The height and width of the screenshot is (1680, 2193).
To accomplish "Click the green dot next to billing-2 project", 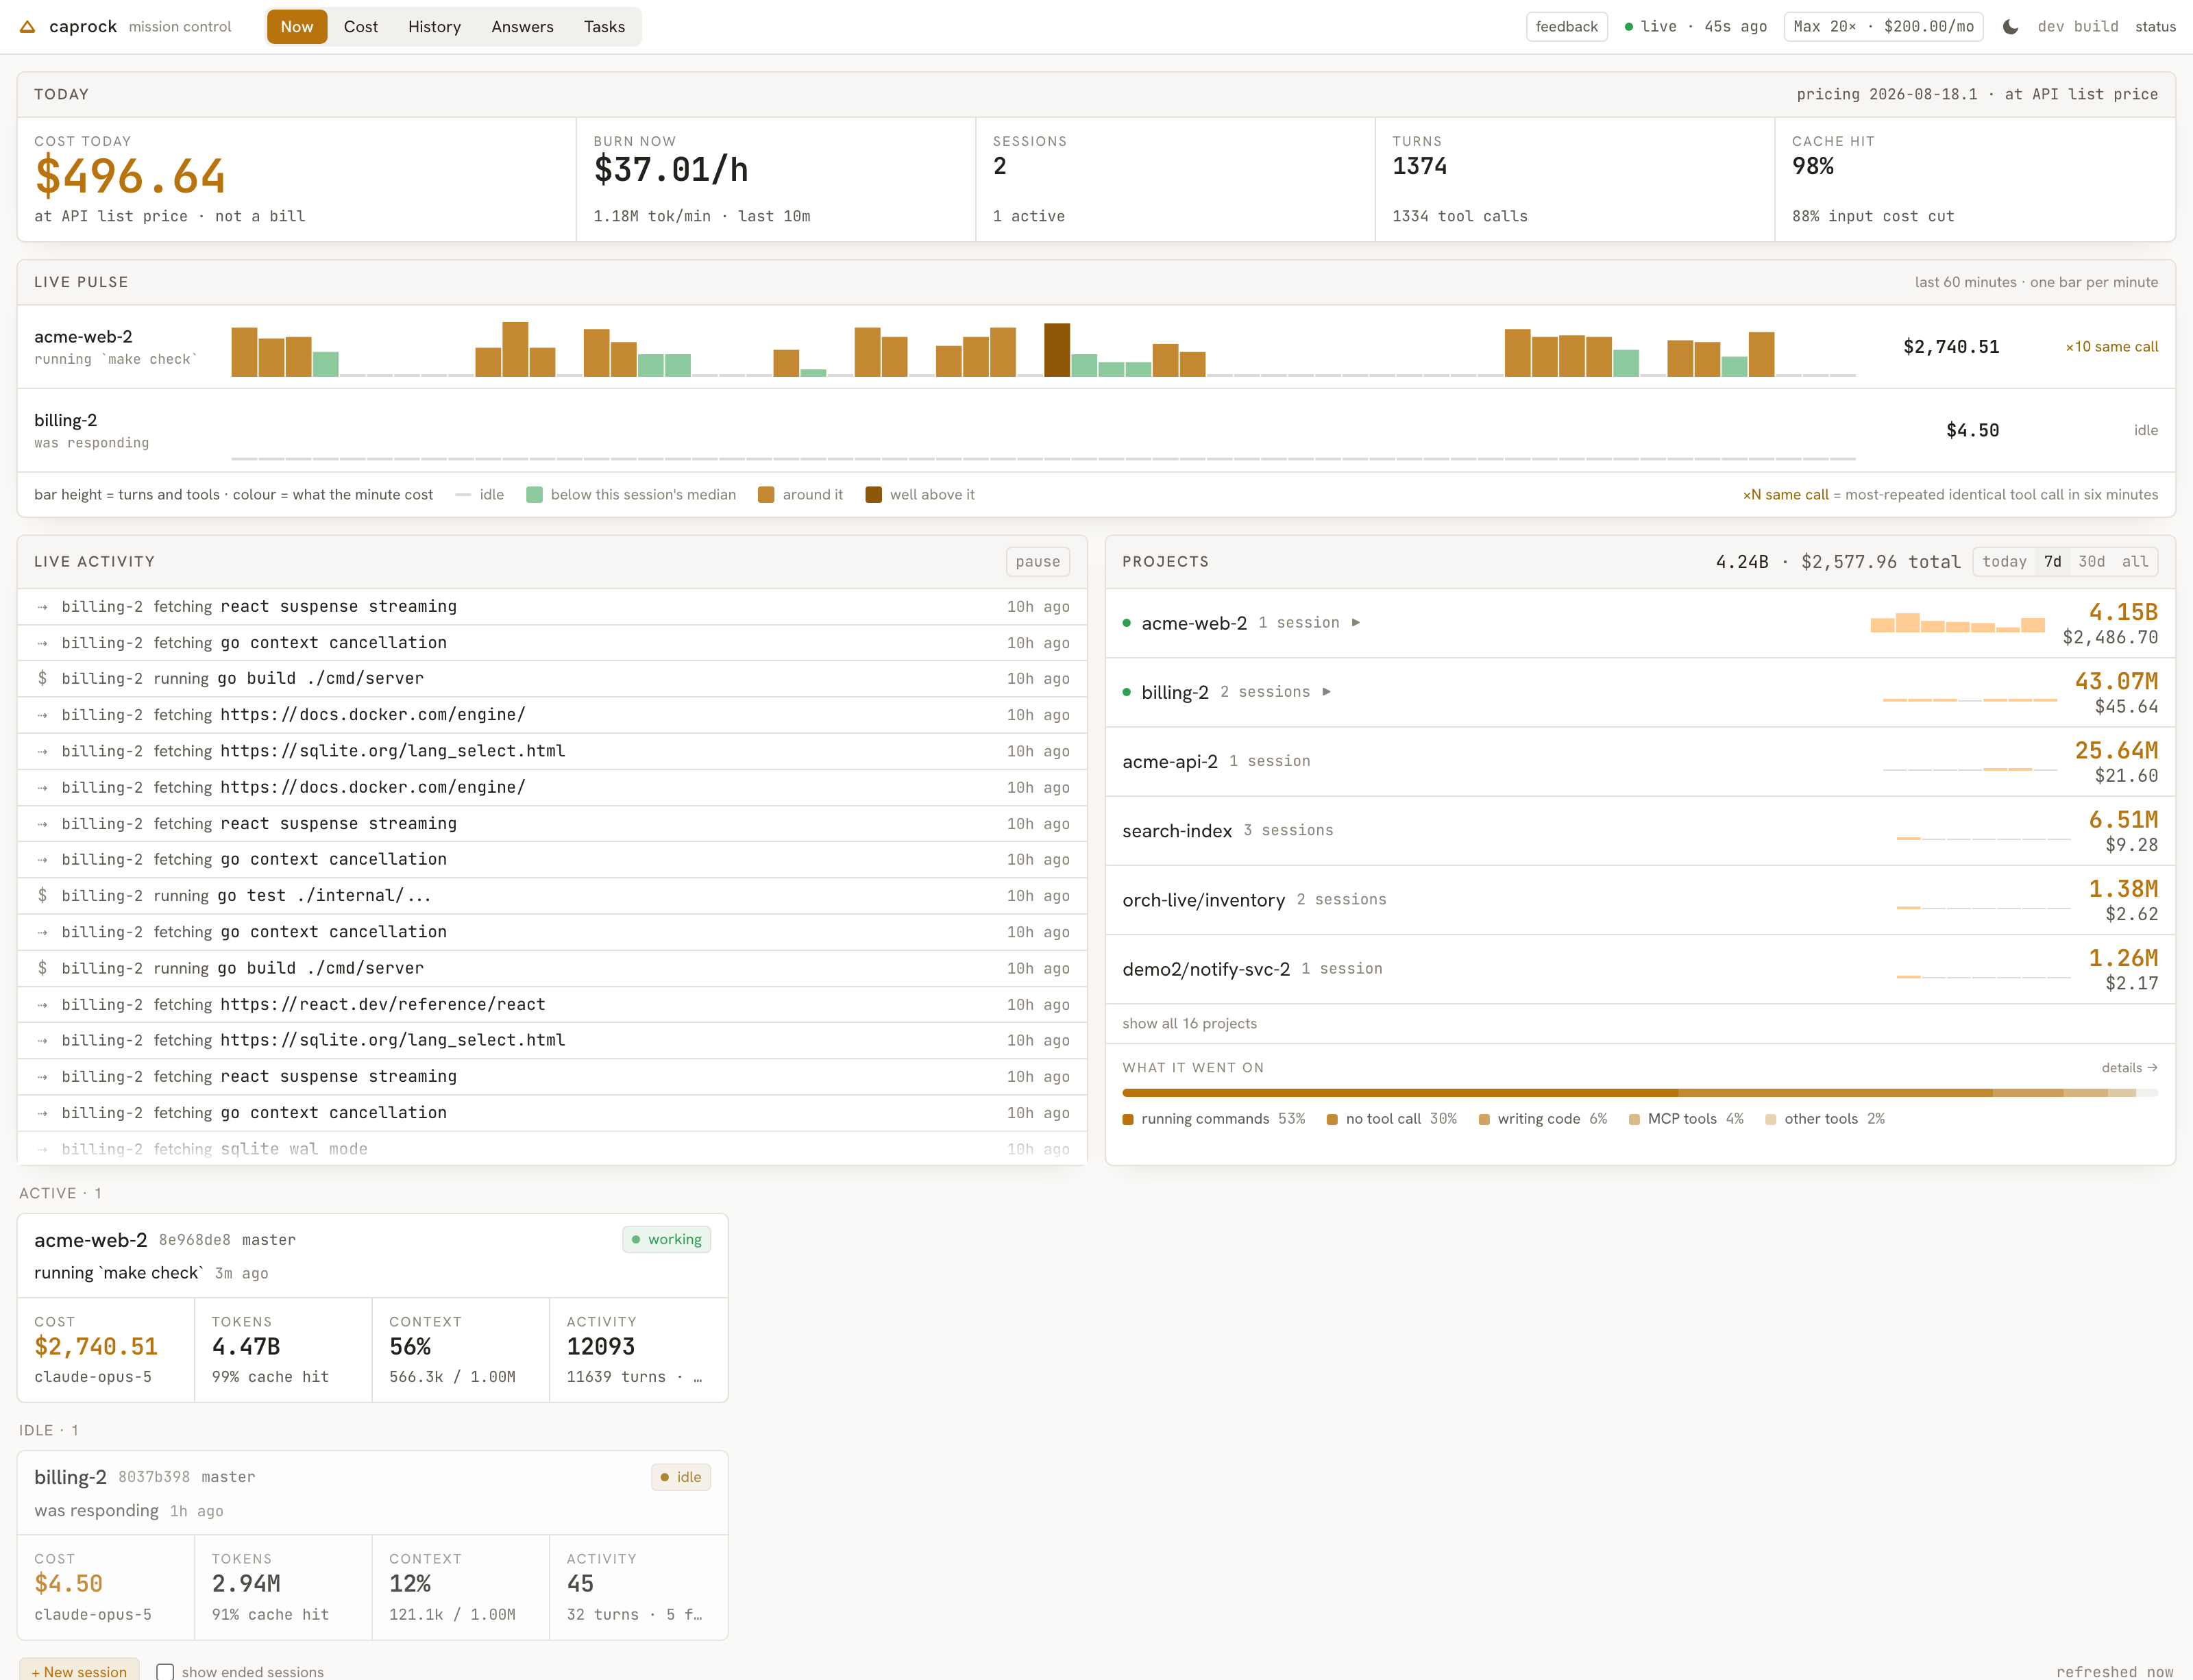I will (x=1127, y=692).
